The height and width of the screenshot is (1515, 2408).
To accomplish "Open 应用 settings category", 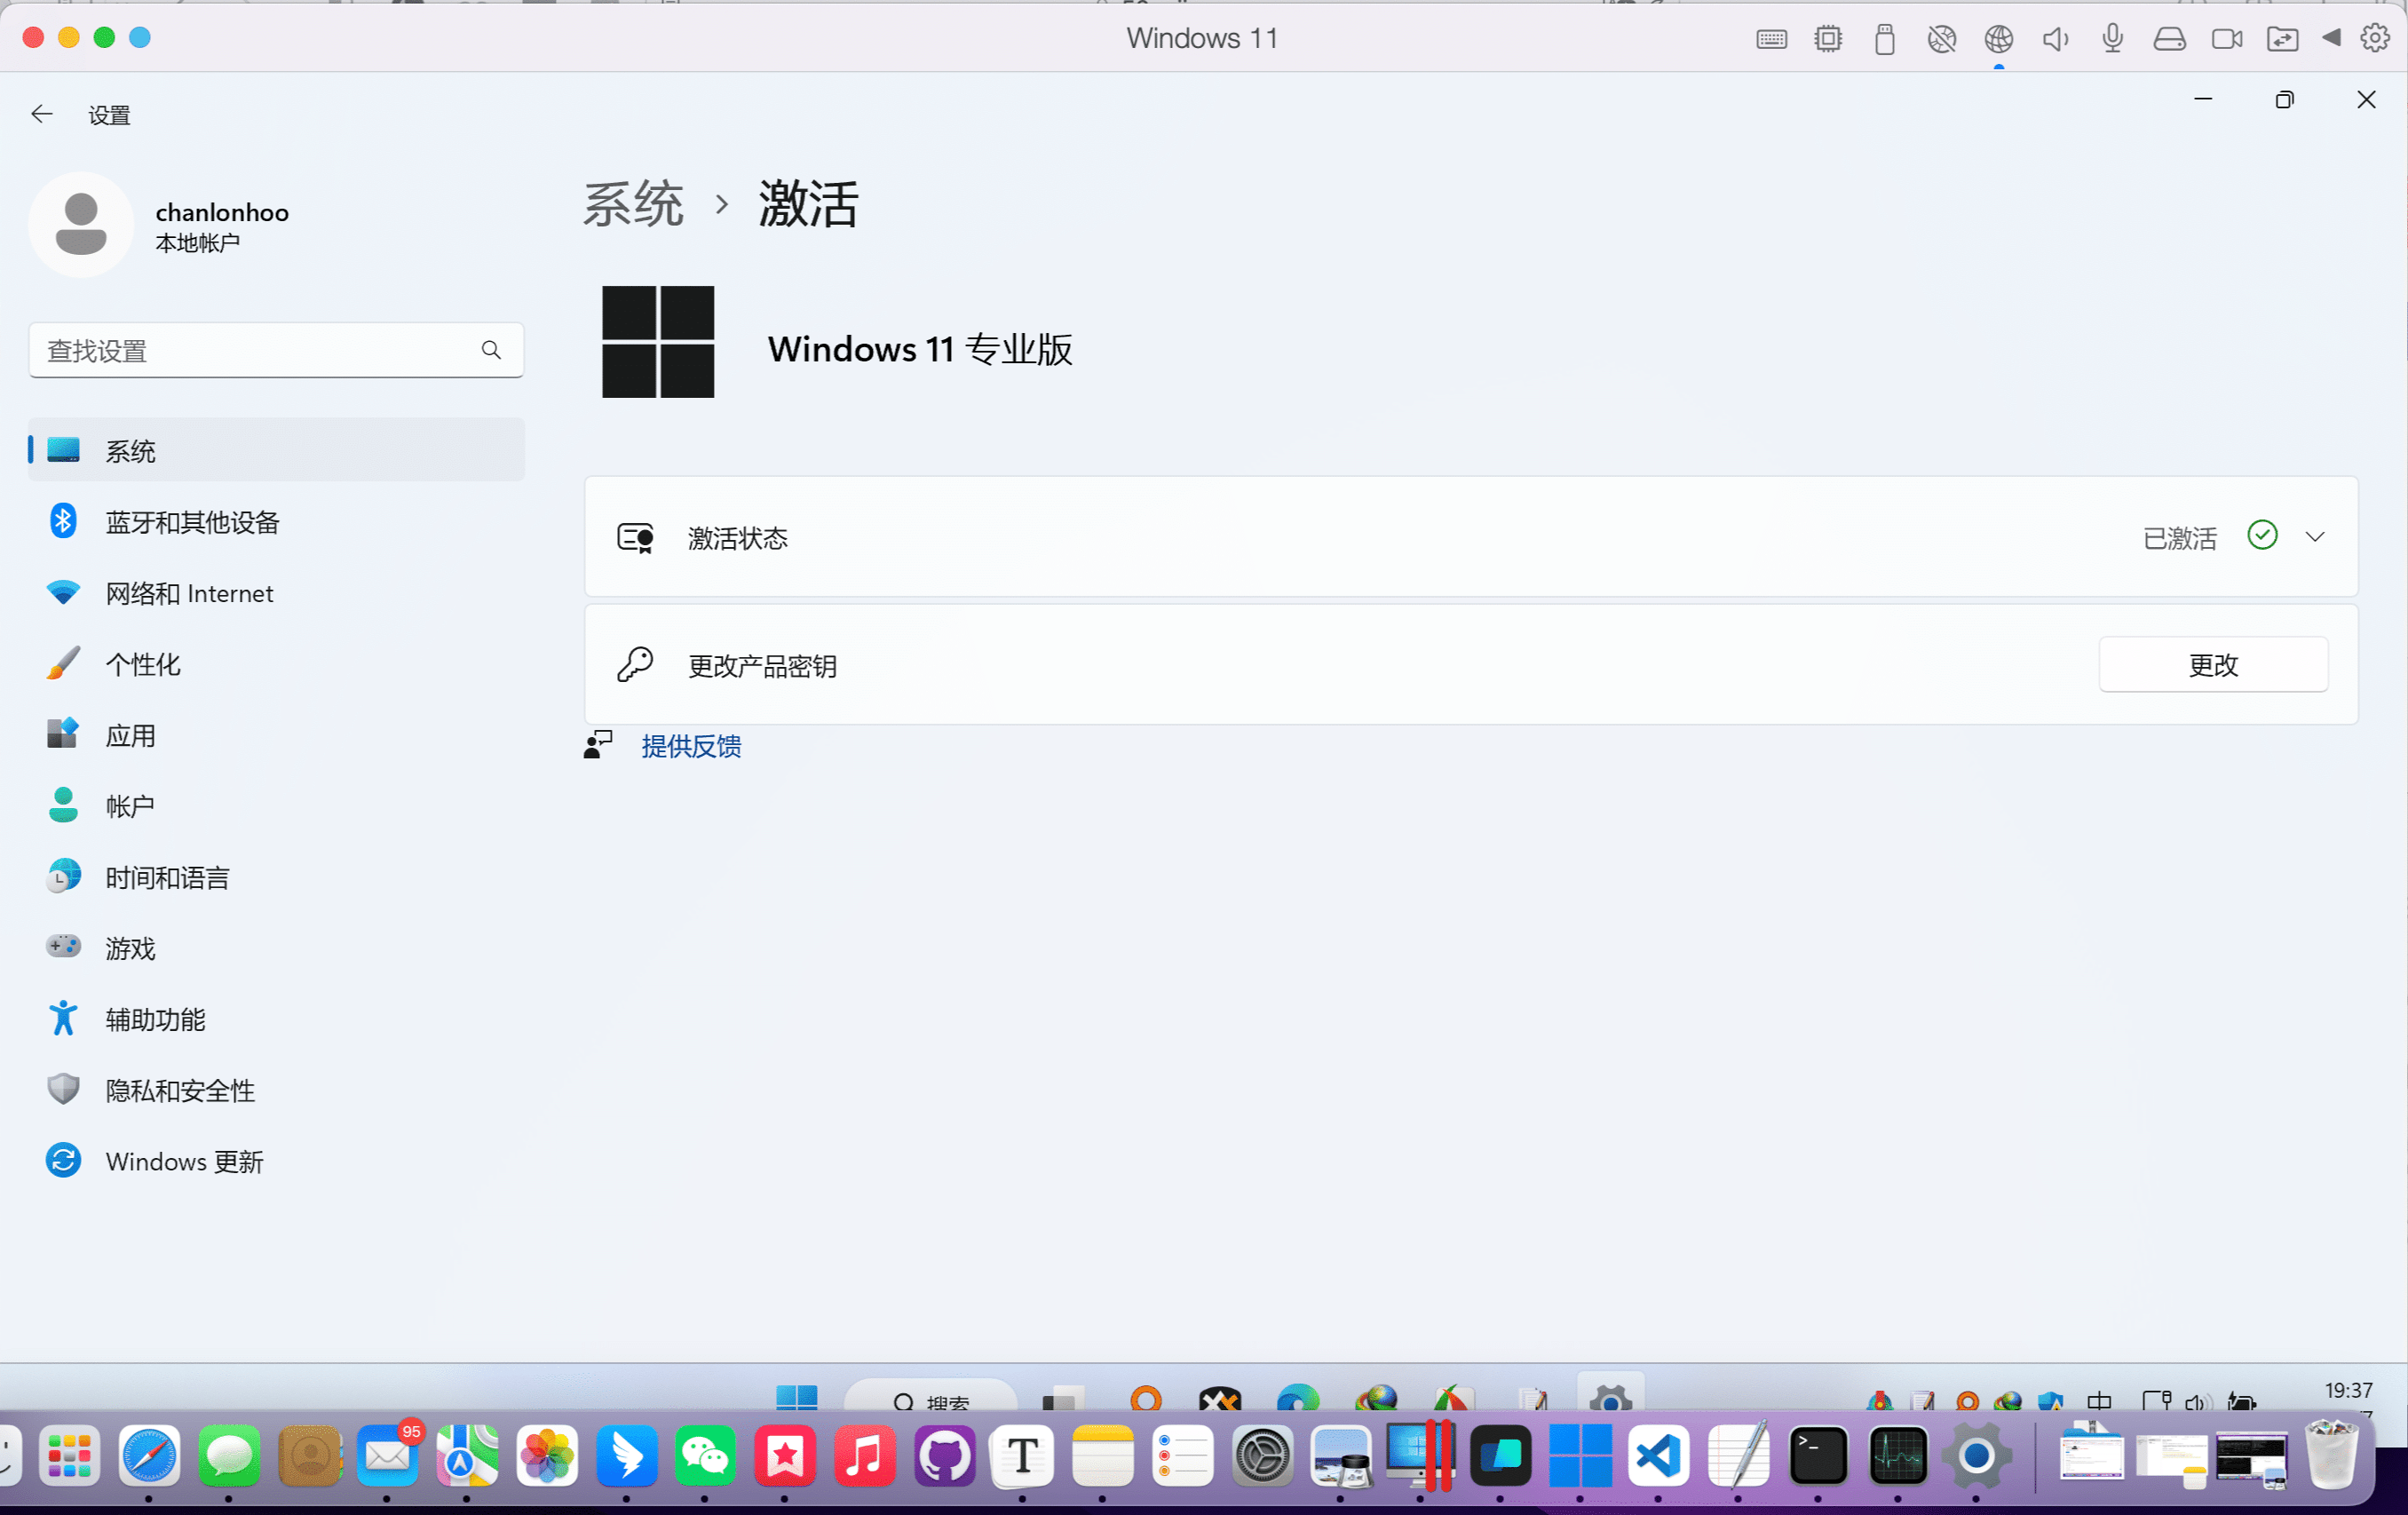I will coord(276,734).
